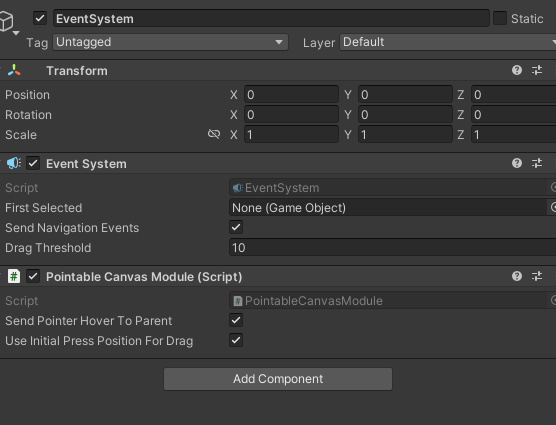556x425 pixels.
Task: Click the PointableCanvasModule script reference field
Action: 388,301
